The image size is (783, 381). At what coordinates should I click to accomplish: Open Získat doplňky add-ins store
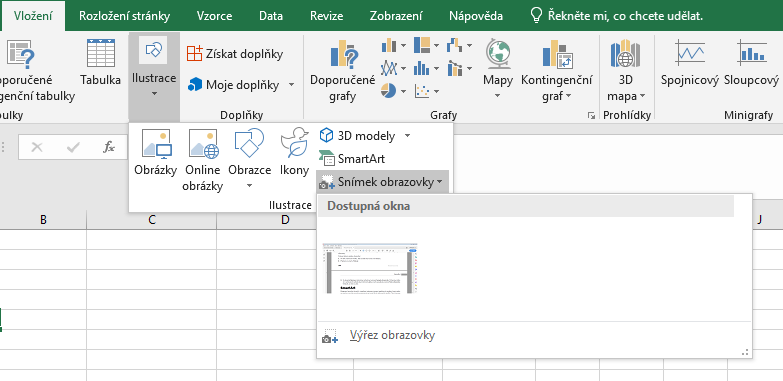click(235, 54)
